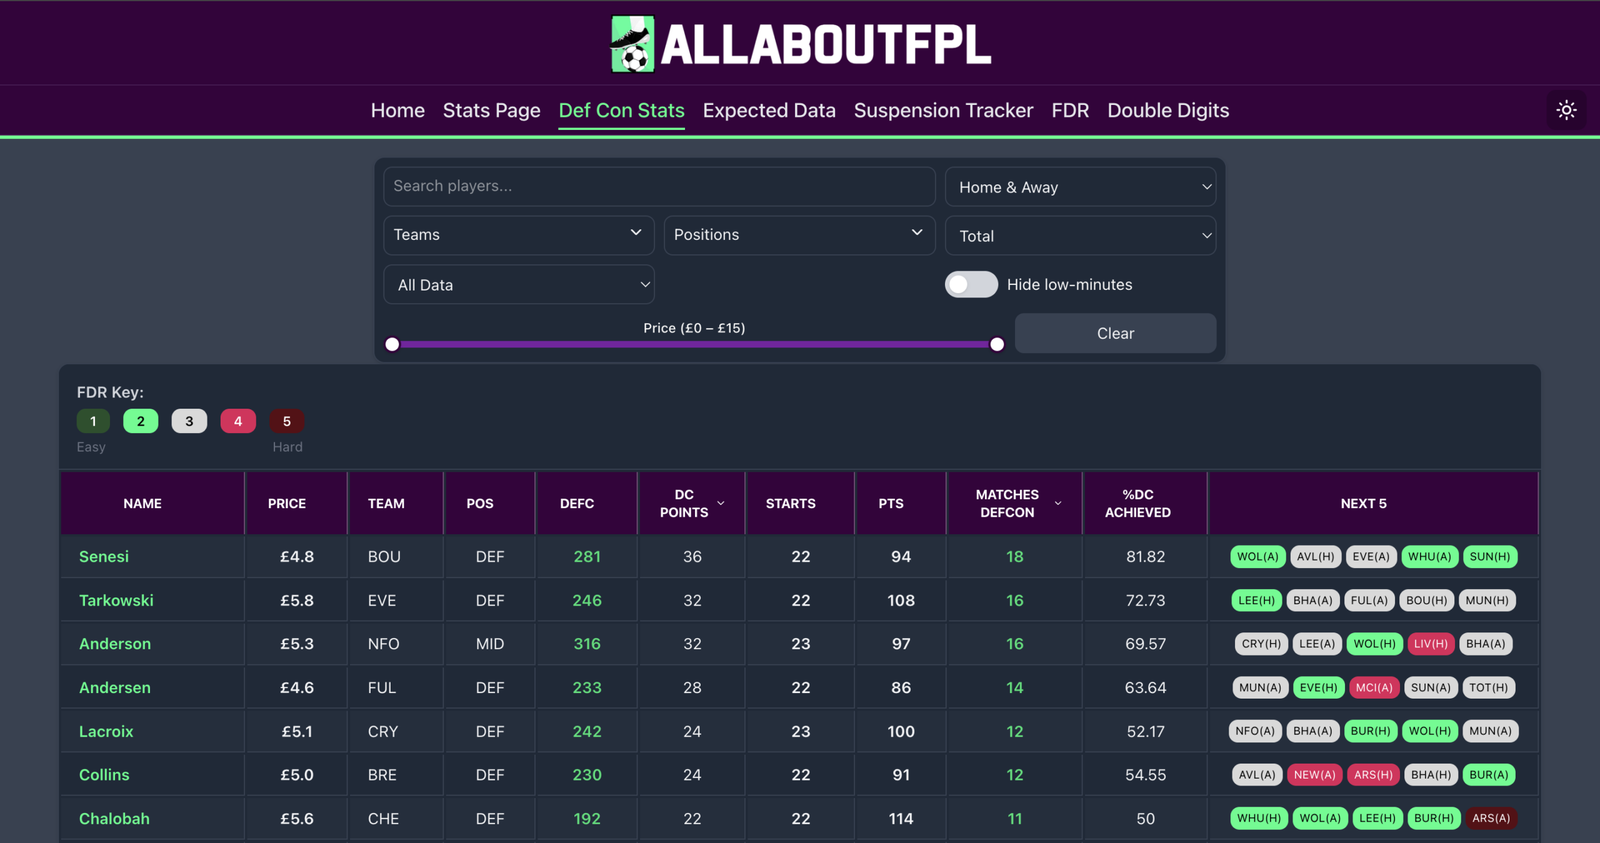Click the NEXT 5 column header

1373,503
